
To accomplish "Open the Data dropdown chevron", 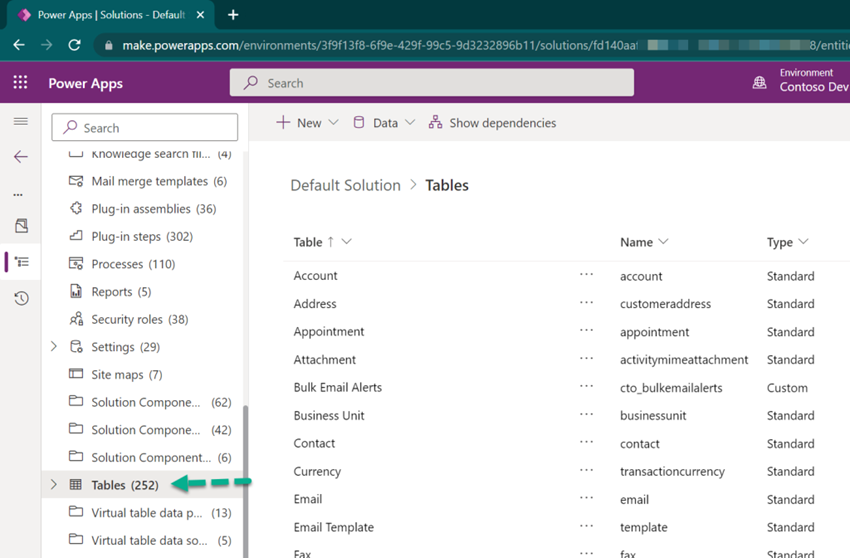I will coord(410,123).
